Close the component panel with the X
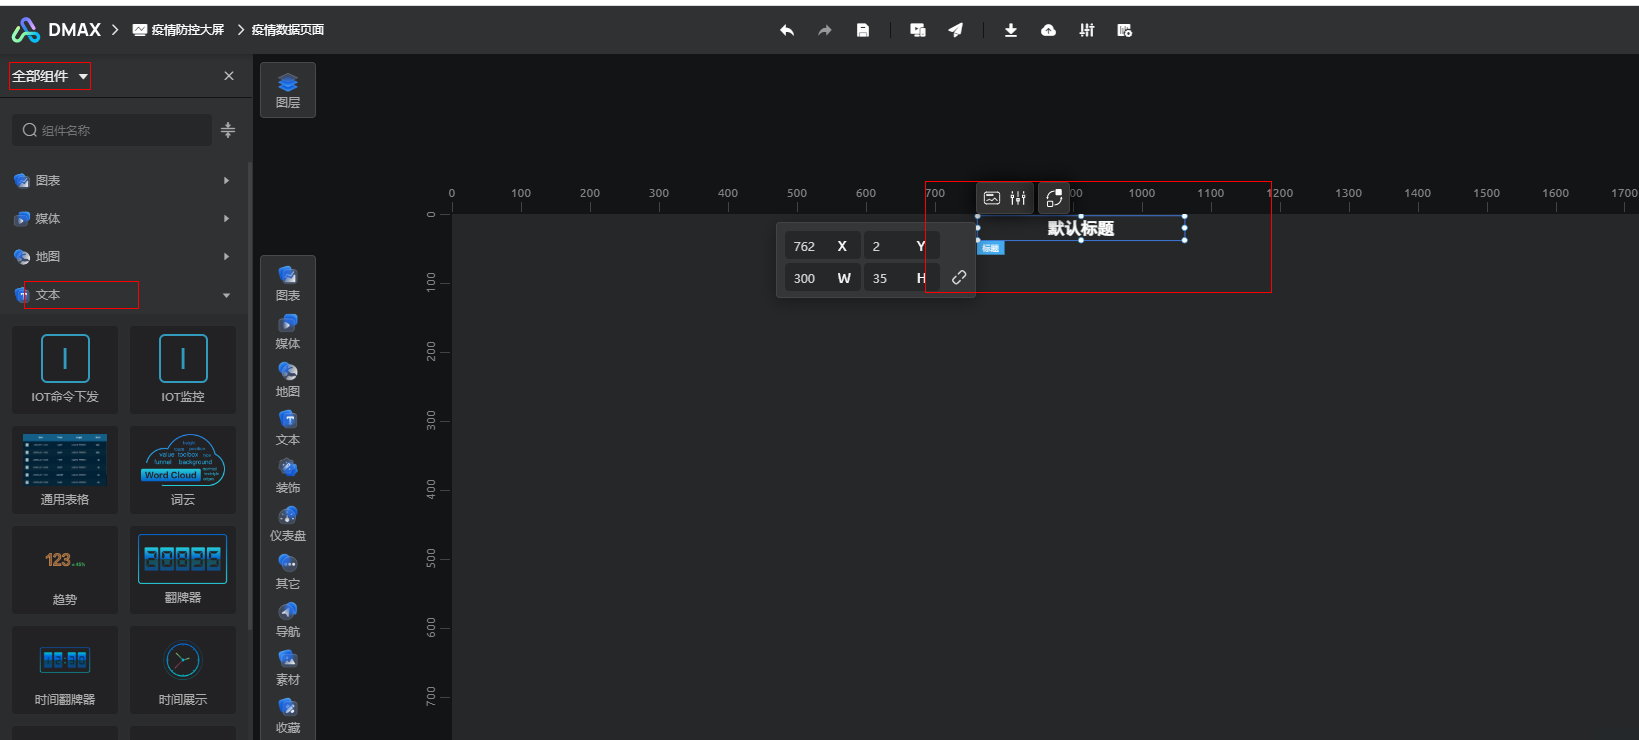 pos(229,76)
